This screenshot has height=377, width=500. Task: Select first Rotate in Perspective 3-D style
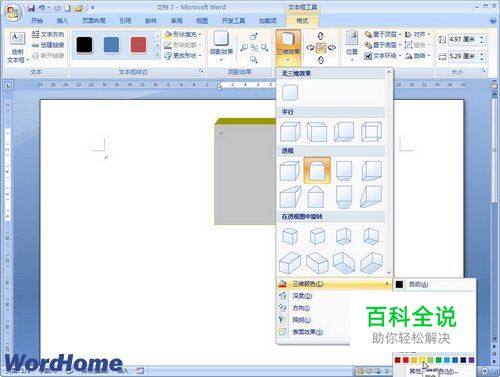[x=290, y=236]
